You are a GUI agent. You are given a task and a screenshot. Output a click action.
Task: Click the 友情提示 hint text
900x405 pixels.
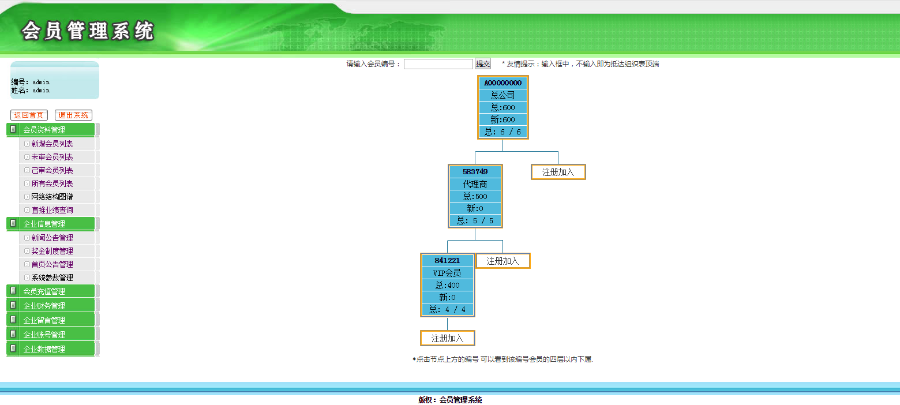pyautogui.click(x=580, y=64)
